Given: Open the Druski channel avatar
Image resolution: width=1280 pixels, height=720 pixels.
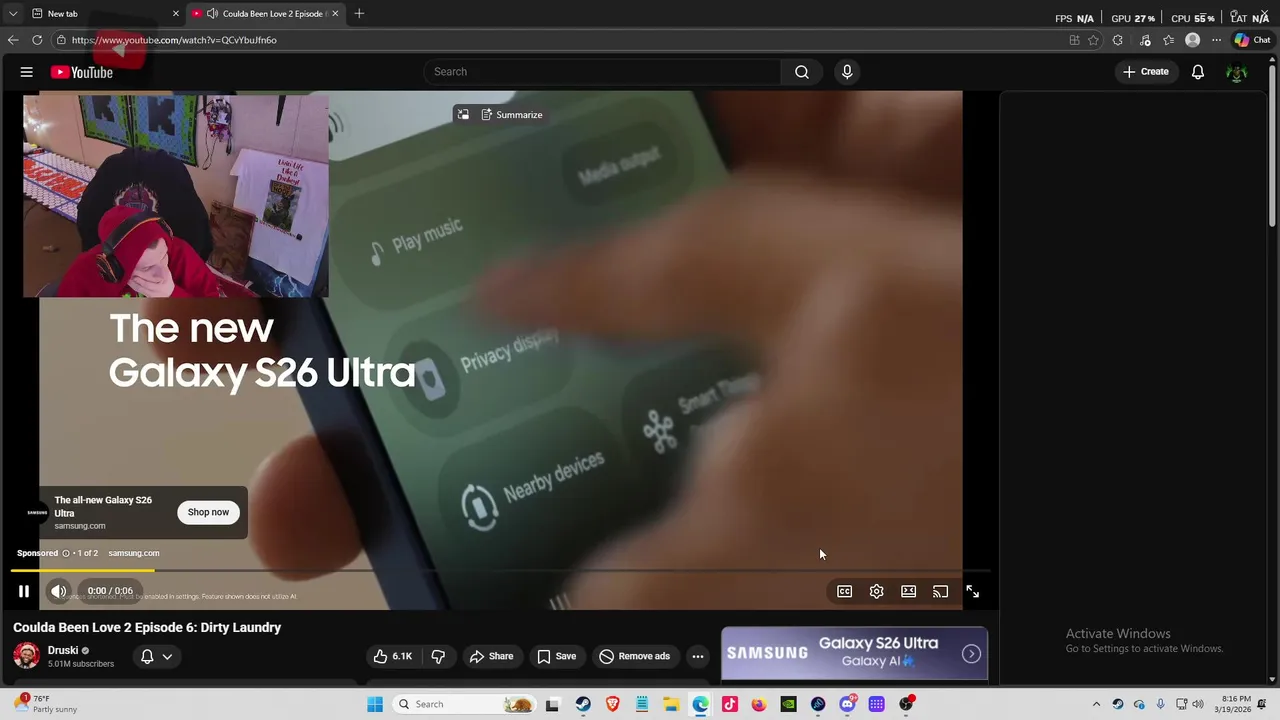Looking at the screenshot, I should point(27,656).
